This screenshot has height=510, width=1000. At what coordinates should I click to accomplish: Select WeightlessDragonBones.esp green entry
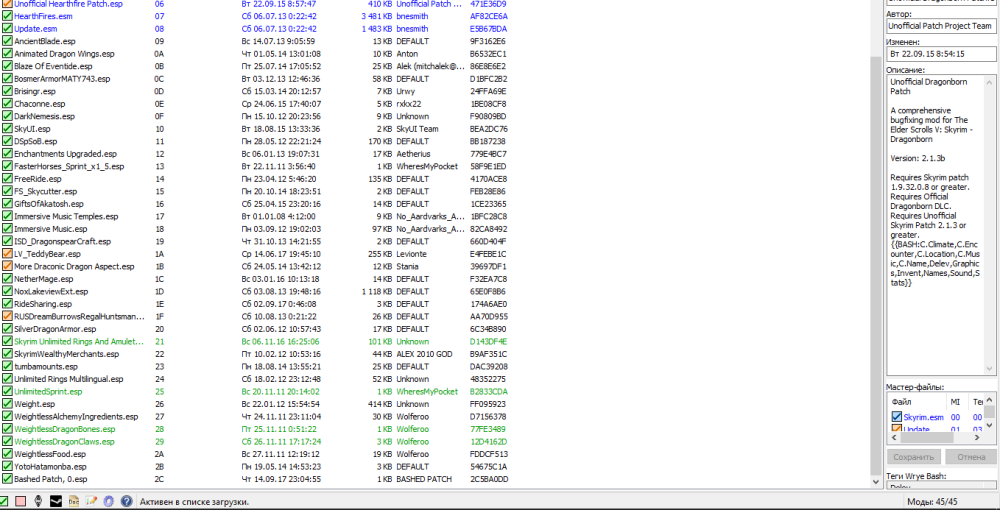64,429
